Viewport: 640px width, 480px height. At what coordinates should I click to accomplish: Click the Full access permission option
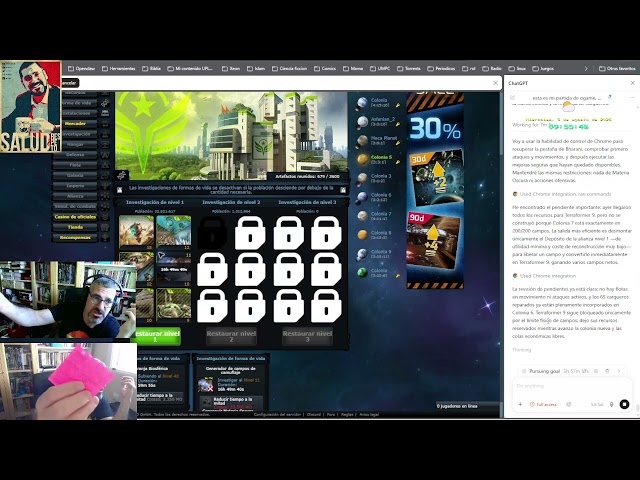(x=543, y=404)
